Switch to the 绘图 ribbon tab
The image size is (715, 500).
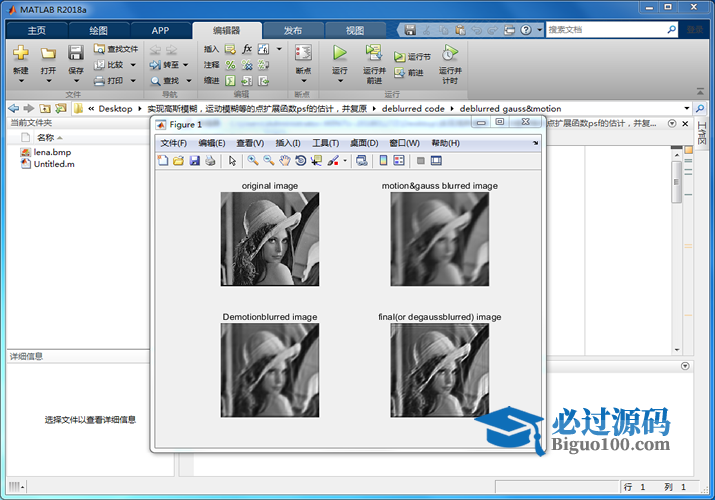(98, 30)
